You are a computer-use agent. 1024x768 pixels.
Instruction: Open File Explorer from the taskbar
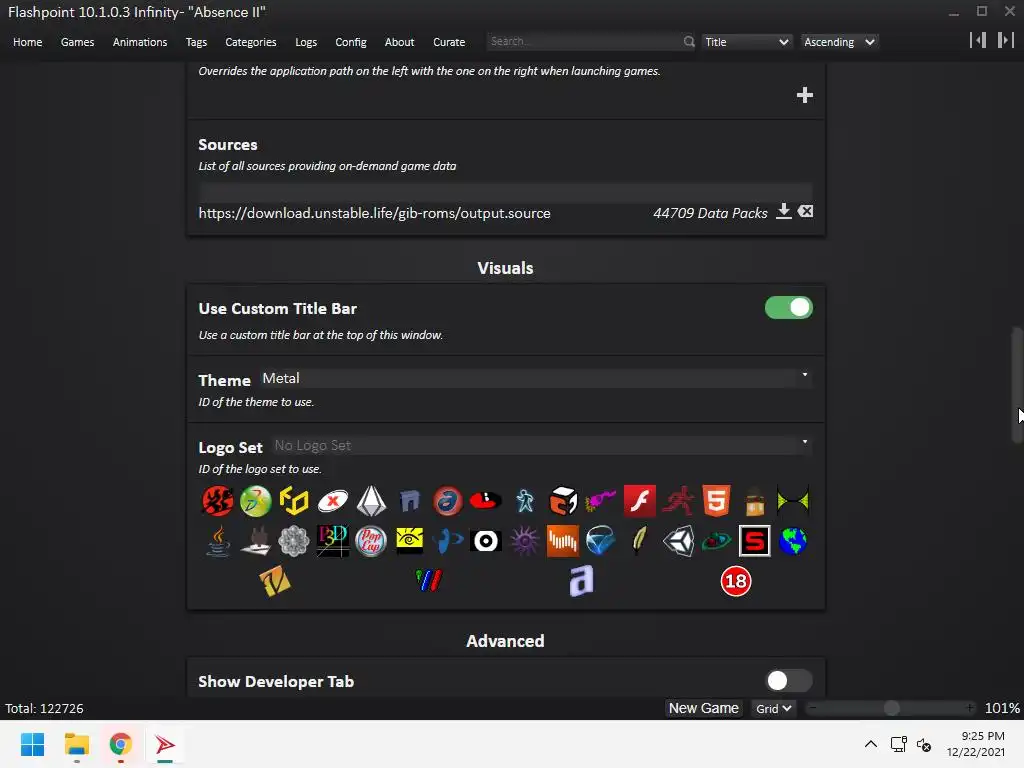coord(76,744)
